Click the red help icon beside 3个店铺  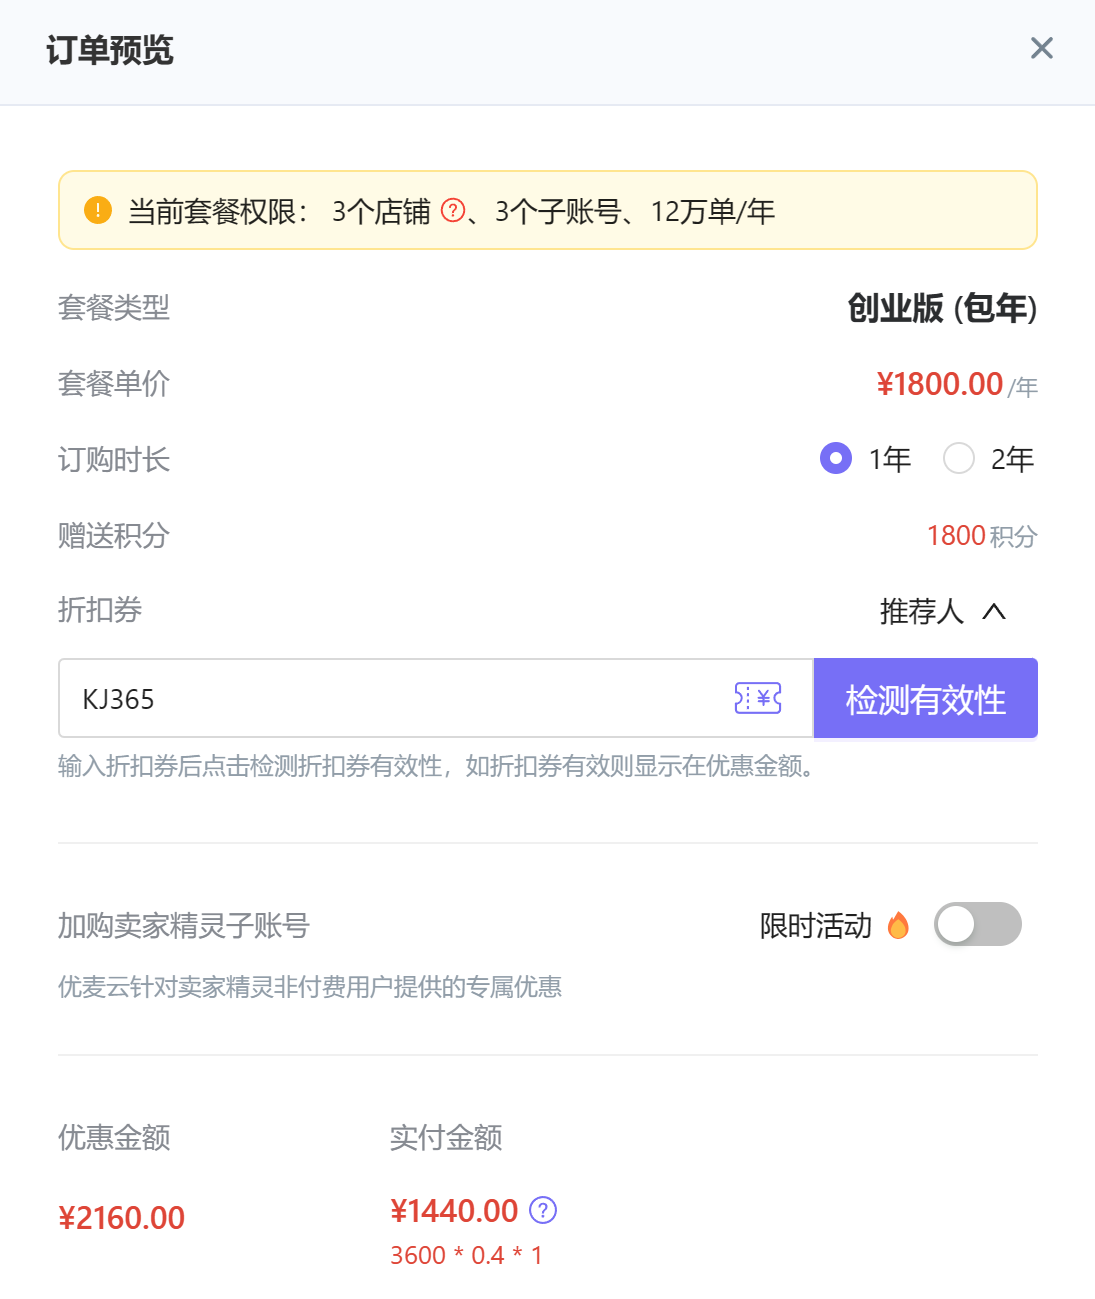[453, 210]
